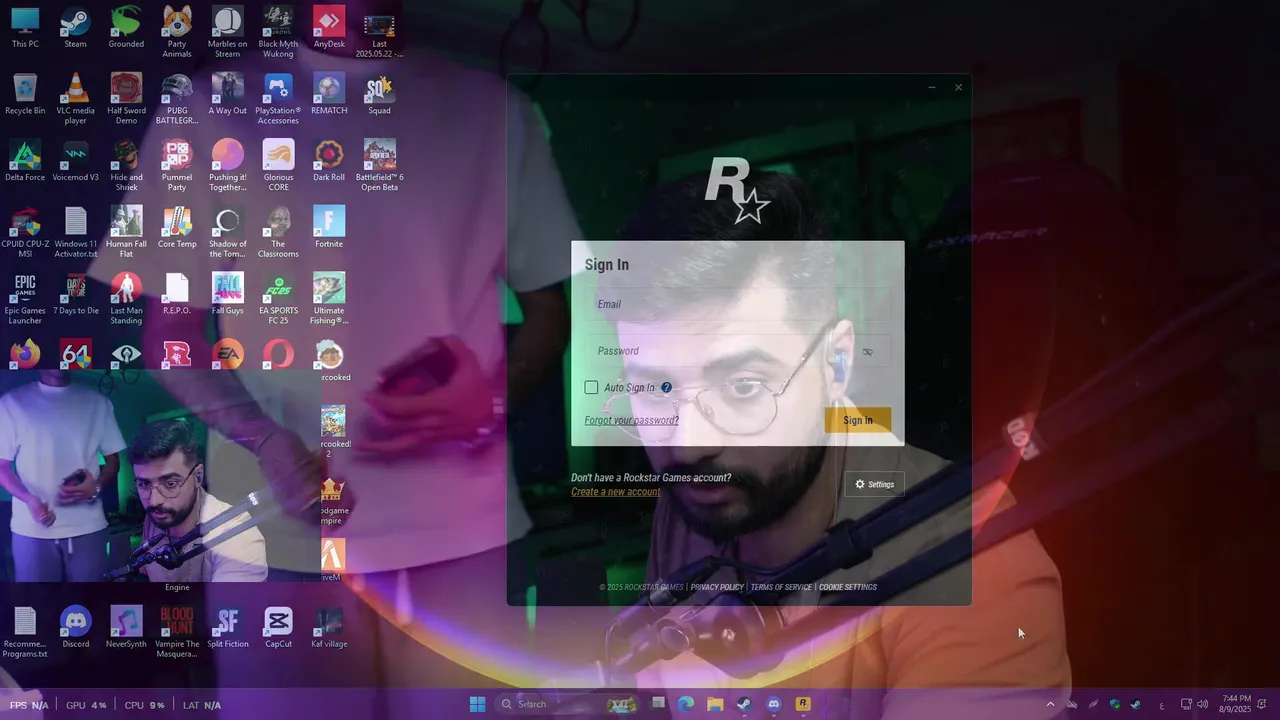Select the Battlefield 6 Open Beta icon
Image resolution: width=1280 pixels, height=720 pixels.
point(379,166)
